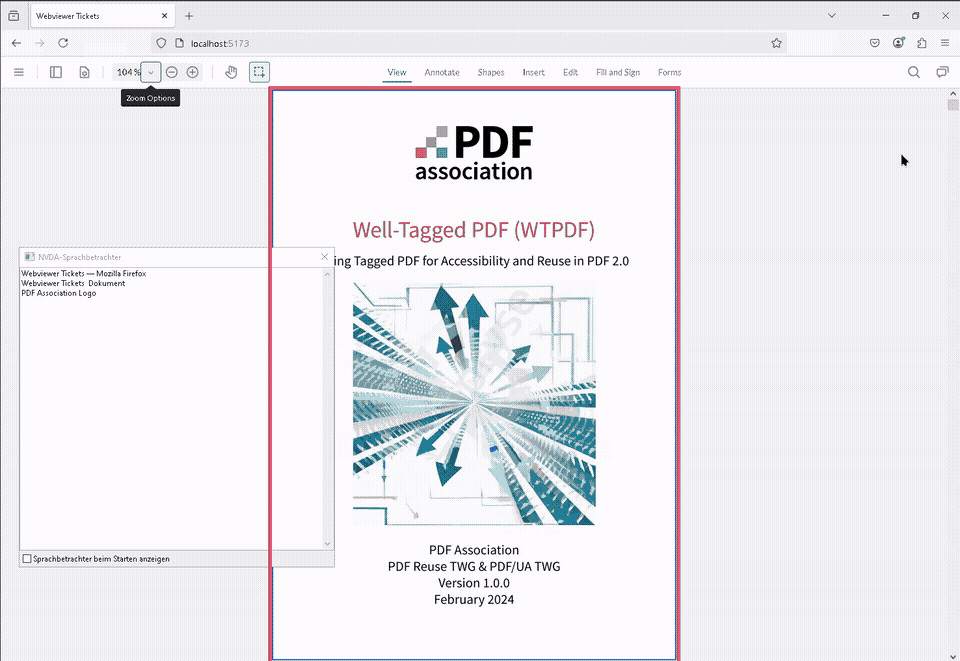This screenshot has width=960, height=661.
Task: Click the browser reload button
Action: (x=63, y=43)
